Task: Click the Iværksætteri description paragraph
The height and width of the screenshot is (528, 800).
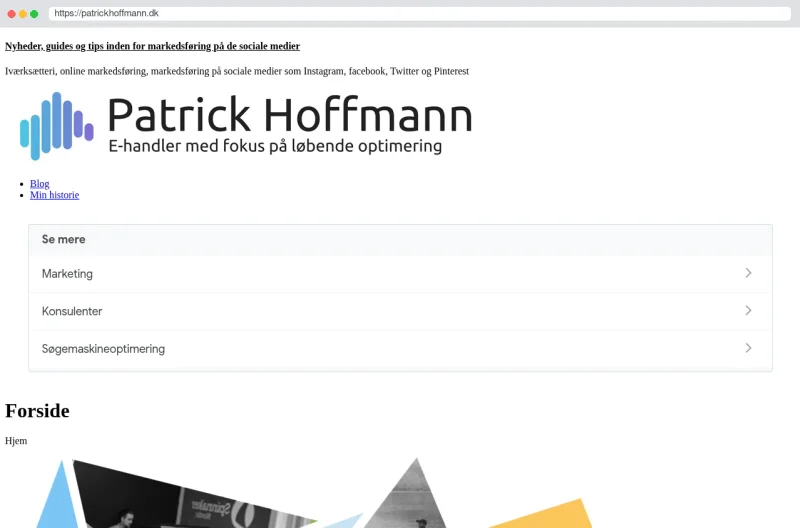Action: point(237,71)
